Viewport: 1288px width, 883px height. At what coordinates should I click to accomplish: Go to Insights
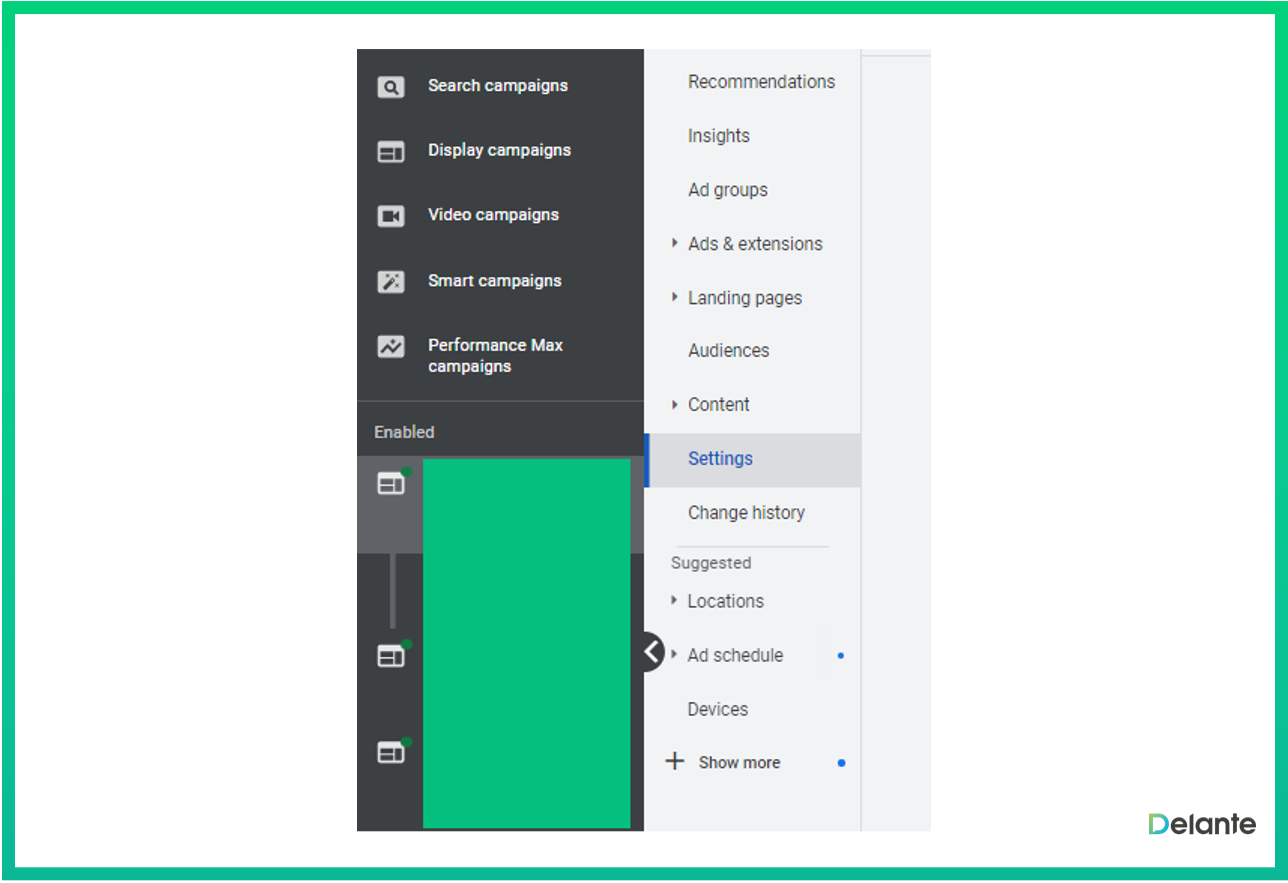[718, 136]
